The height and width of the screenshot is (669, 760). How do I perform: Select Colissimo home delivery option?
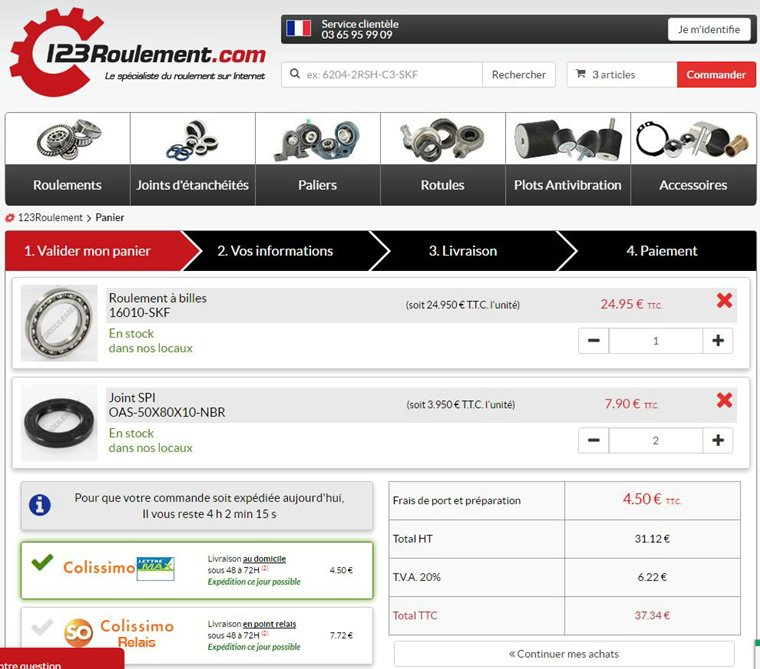(197, 571)
